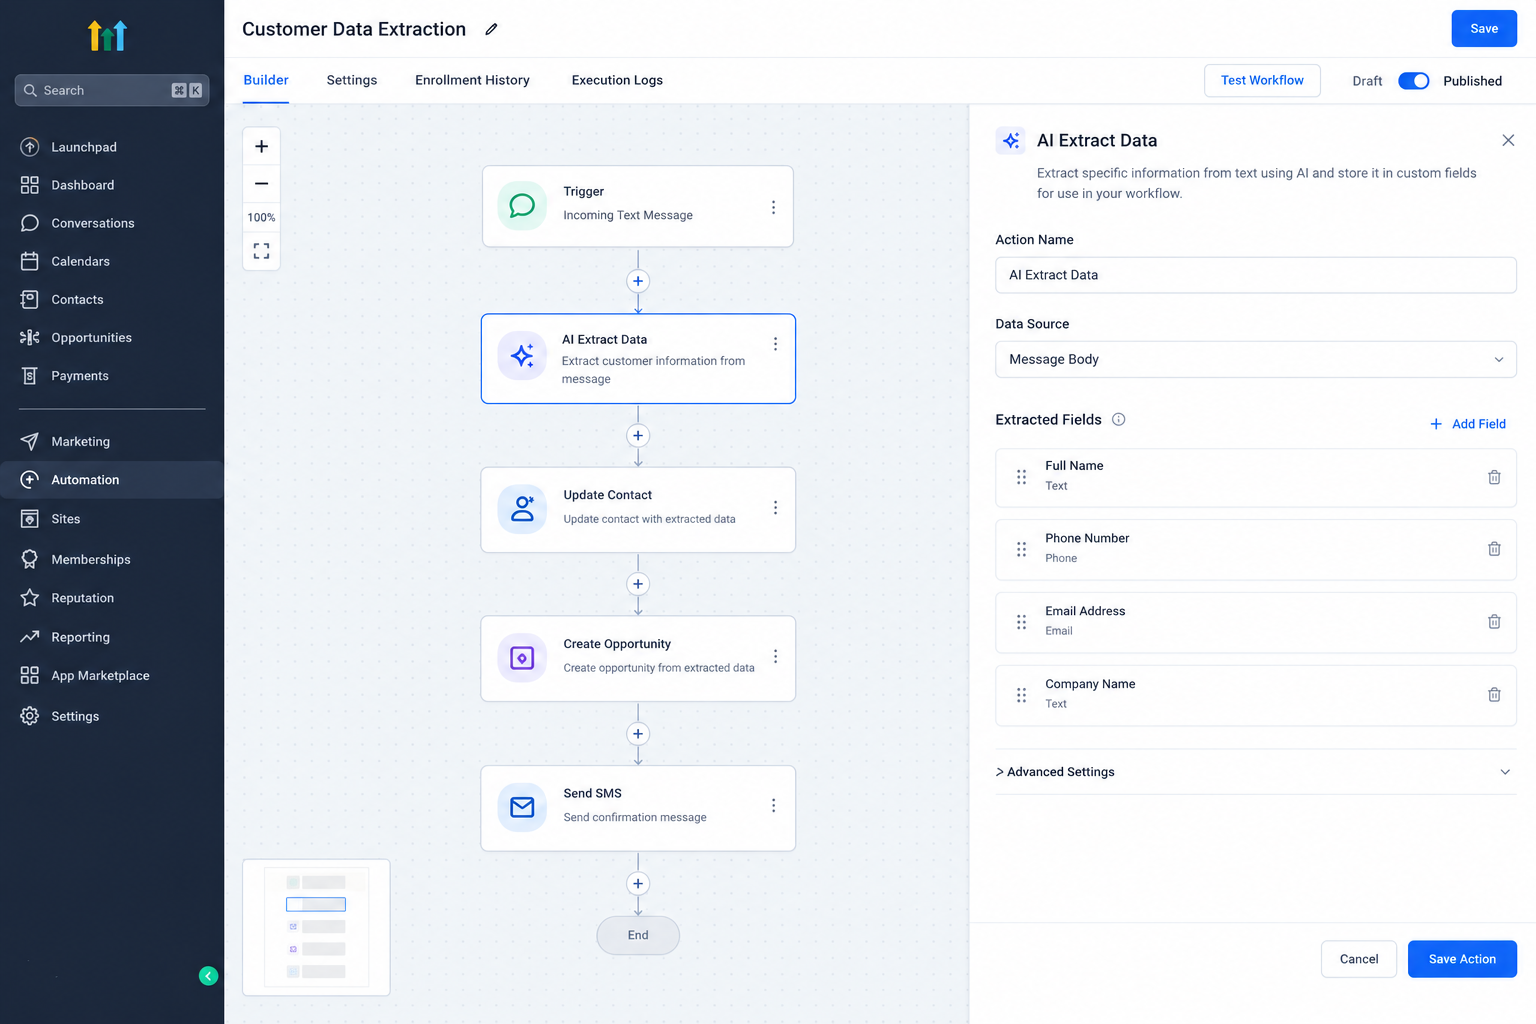The image size is (1536, 1024).
Task: Open Enrollment History tab
Action: pos(472,80)
